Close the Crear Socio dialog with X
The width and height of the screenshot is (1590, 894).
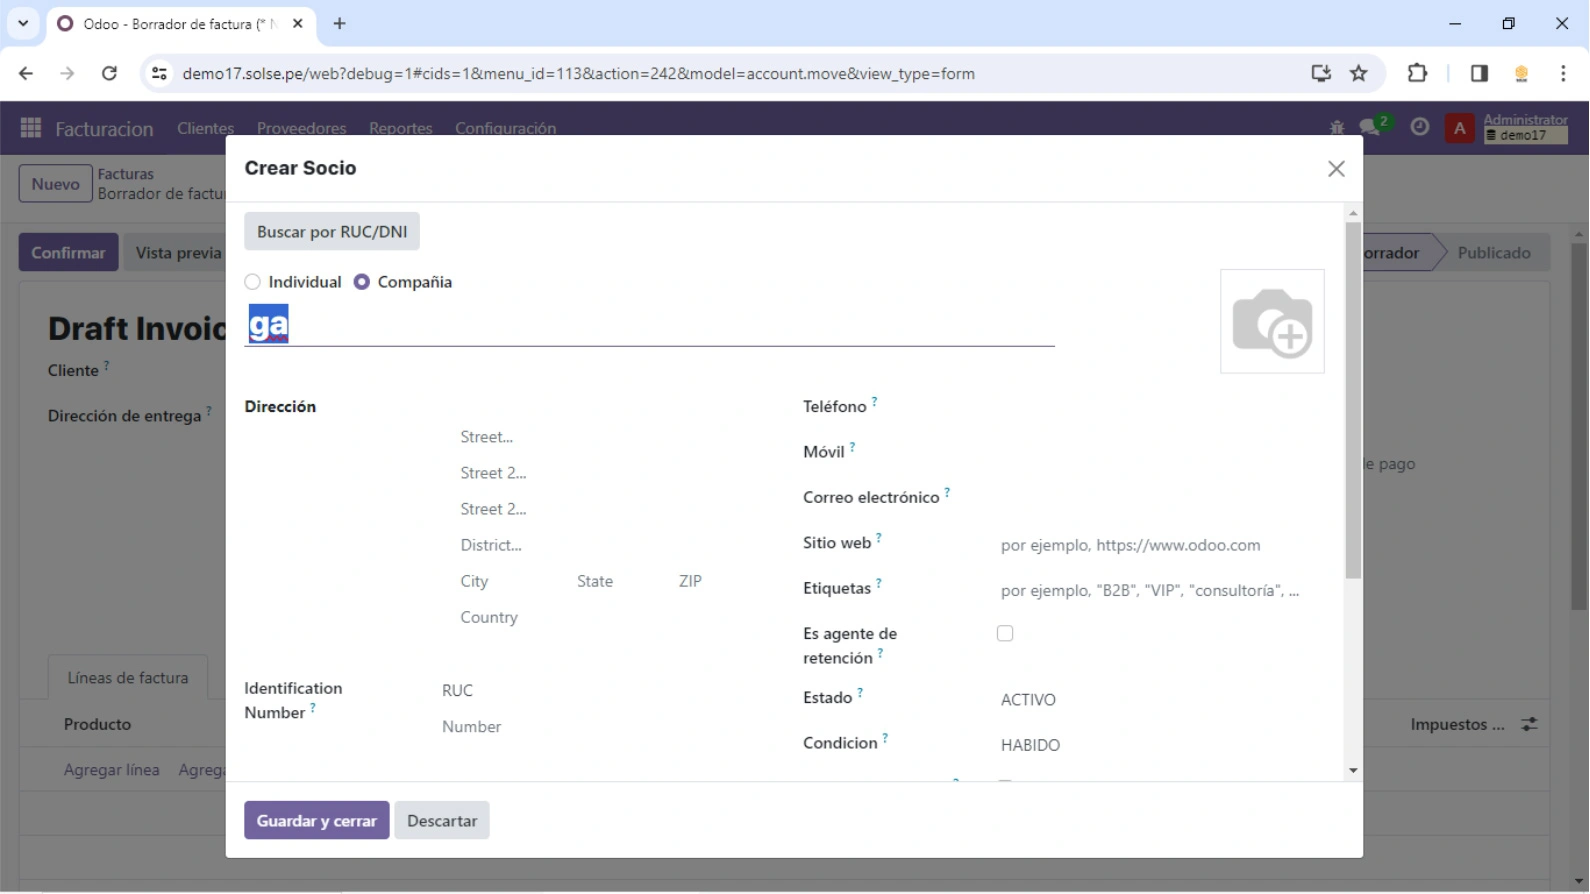(1336, 169)
